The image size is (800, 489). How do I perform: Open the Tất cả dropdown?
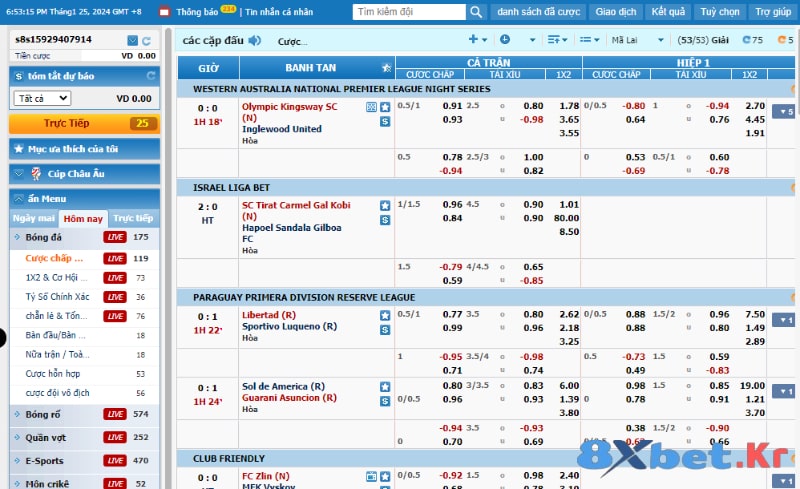click(x=42, y=99)
